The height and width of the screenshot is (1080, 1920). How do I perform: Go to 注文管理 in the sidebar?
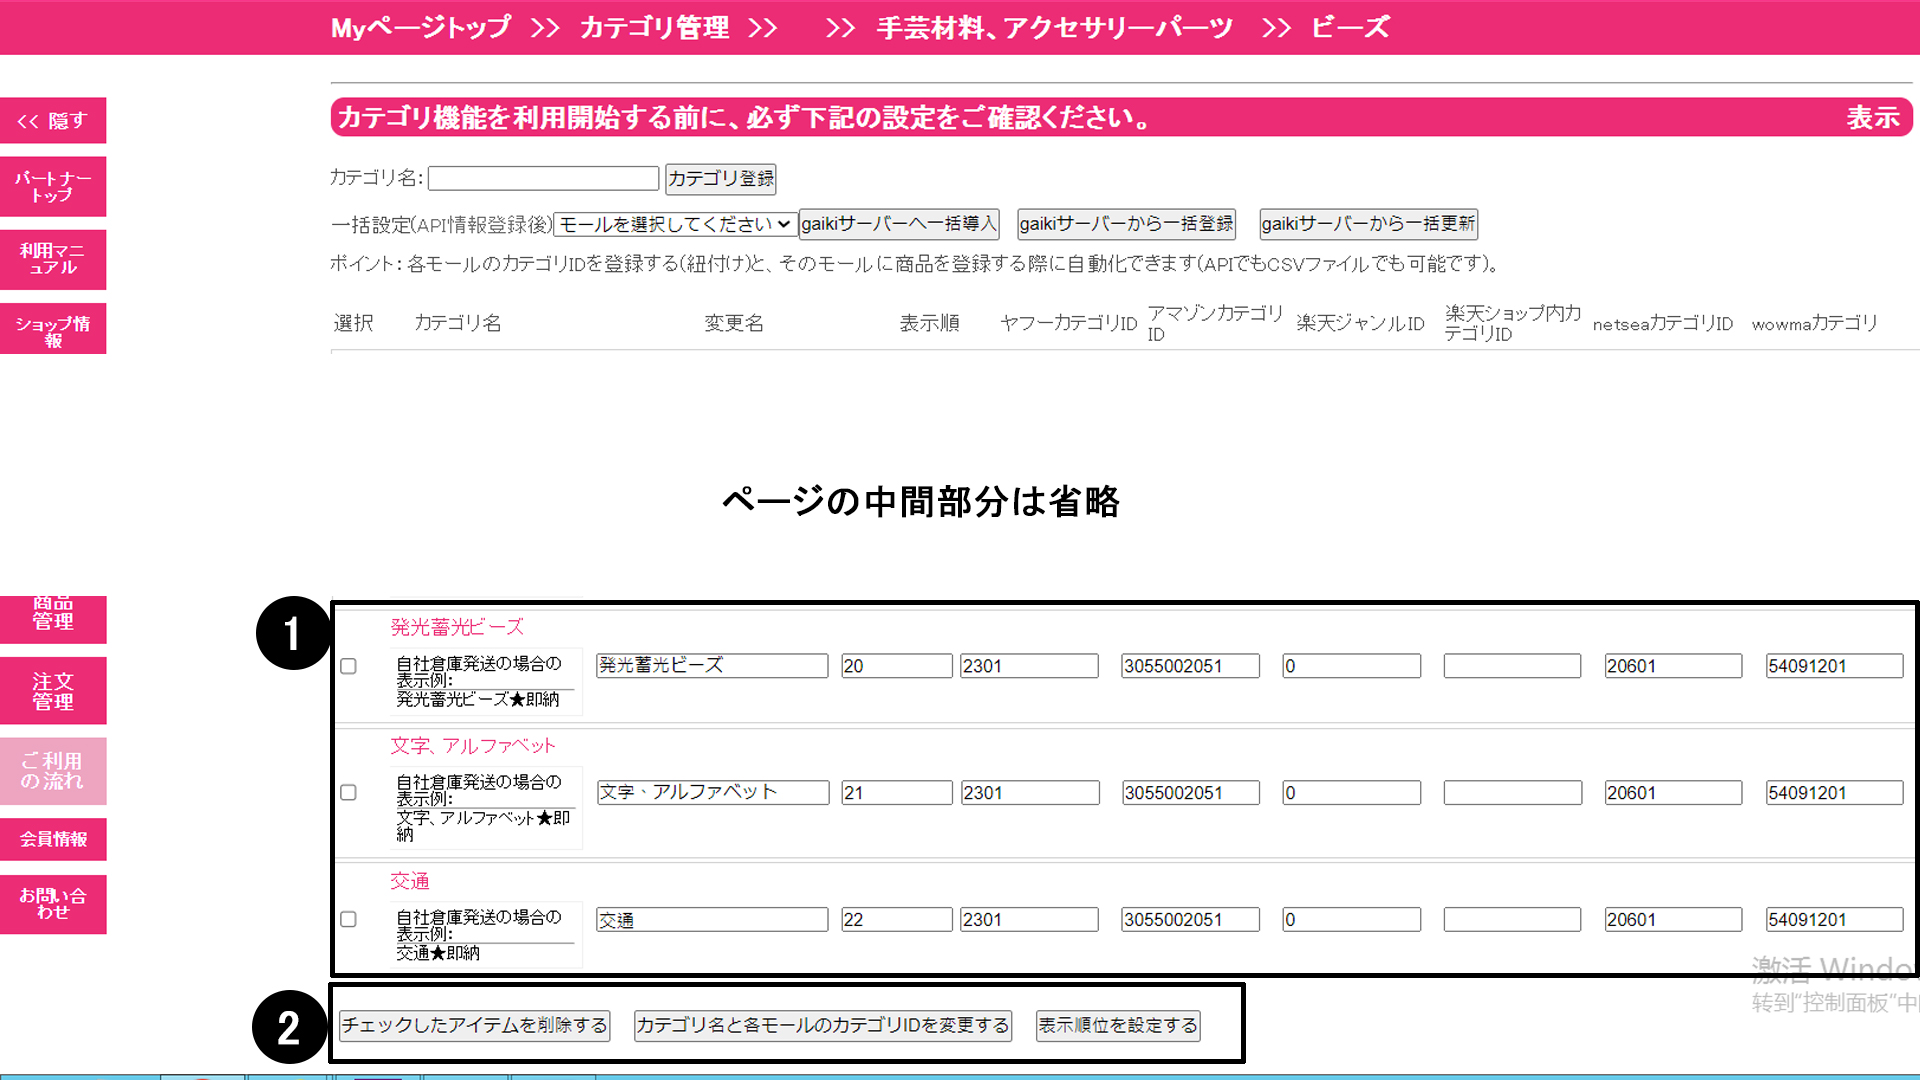click(53, 691)
